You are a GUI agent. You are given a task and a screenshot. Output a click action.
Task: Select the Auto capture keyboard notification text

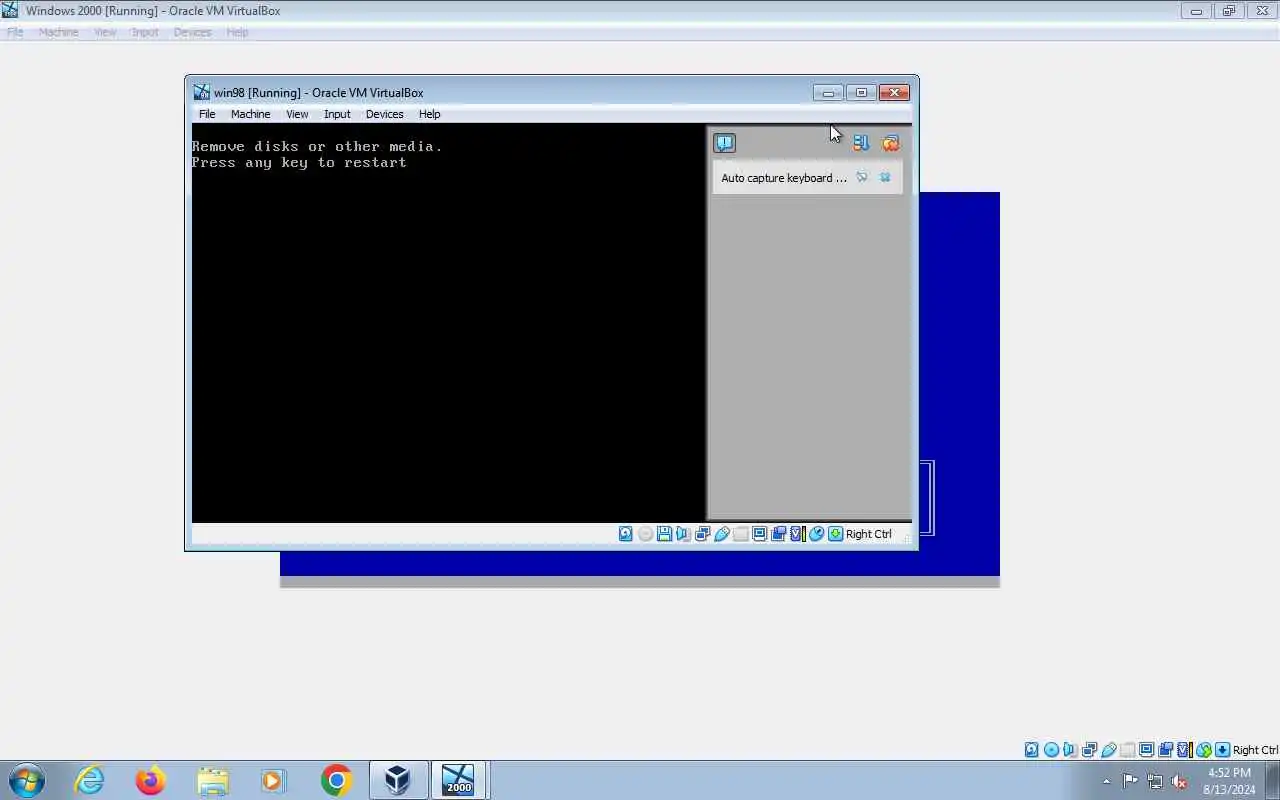(784, 178)
